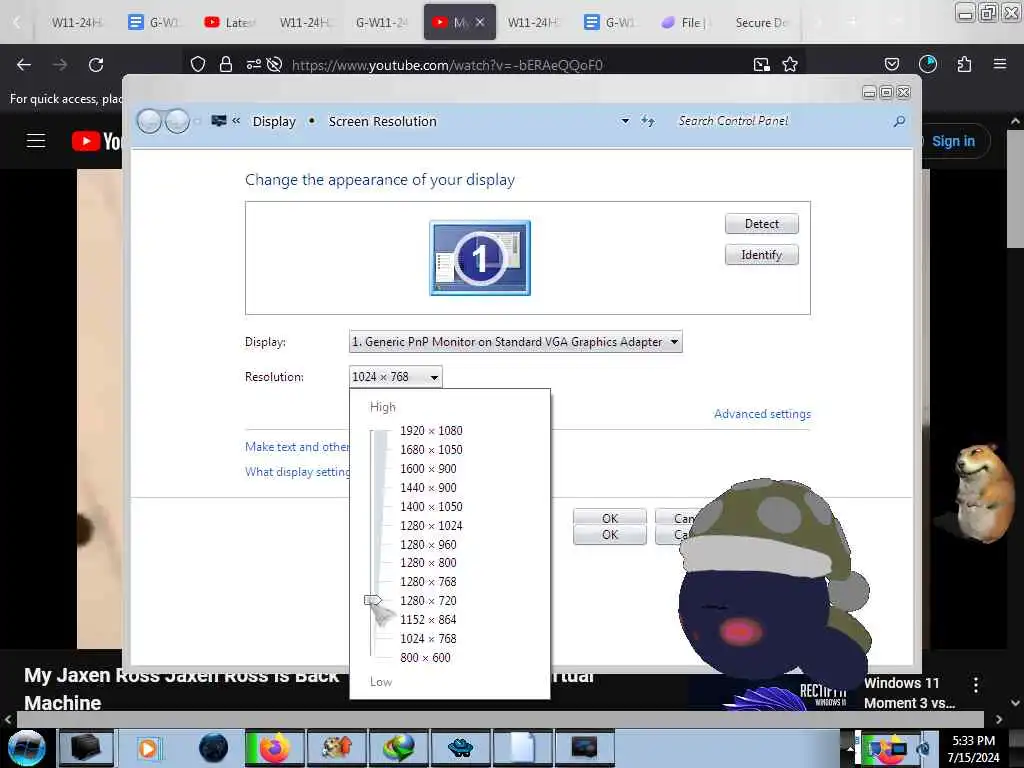1024x768 pixels.
Task: Switch to the File browser tab
Action: pos(684,22)
